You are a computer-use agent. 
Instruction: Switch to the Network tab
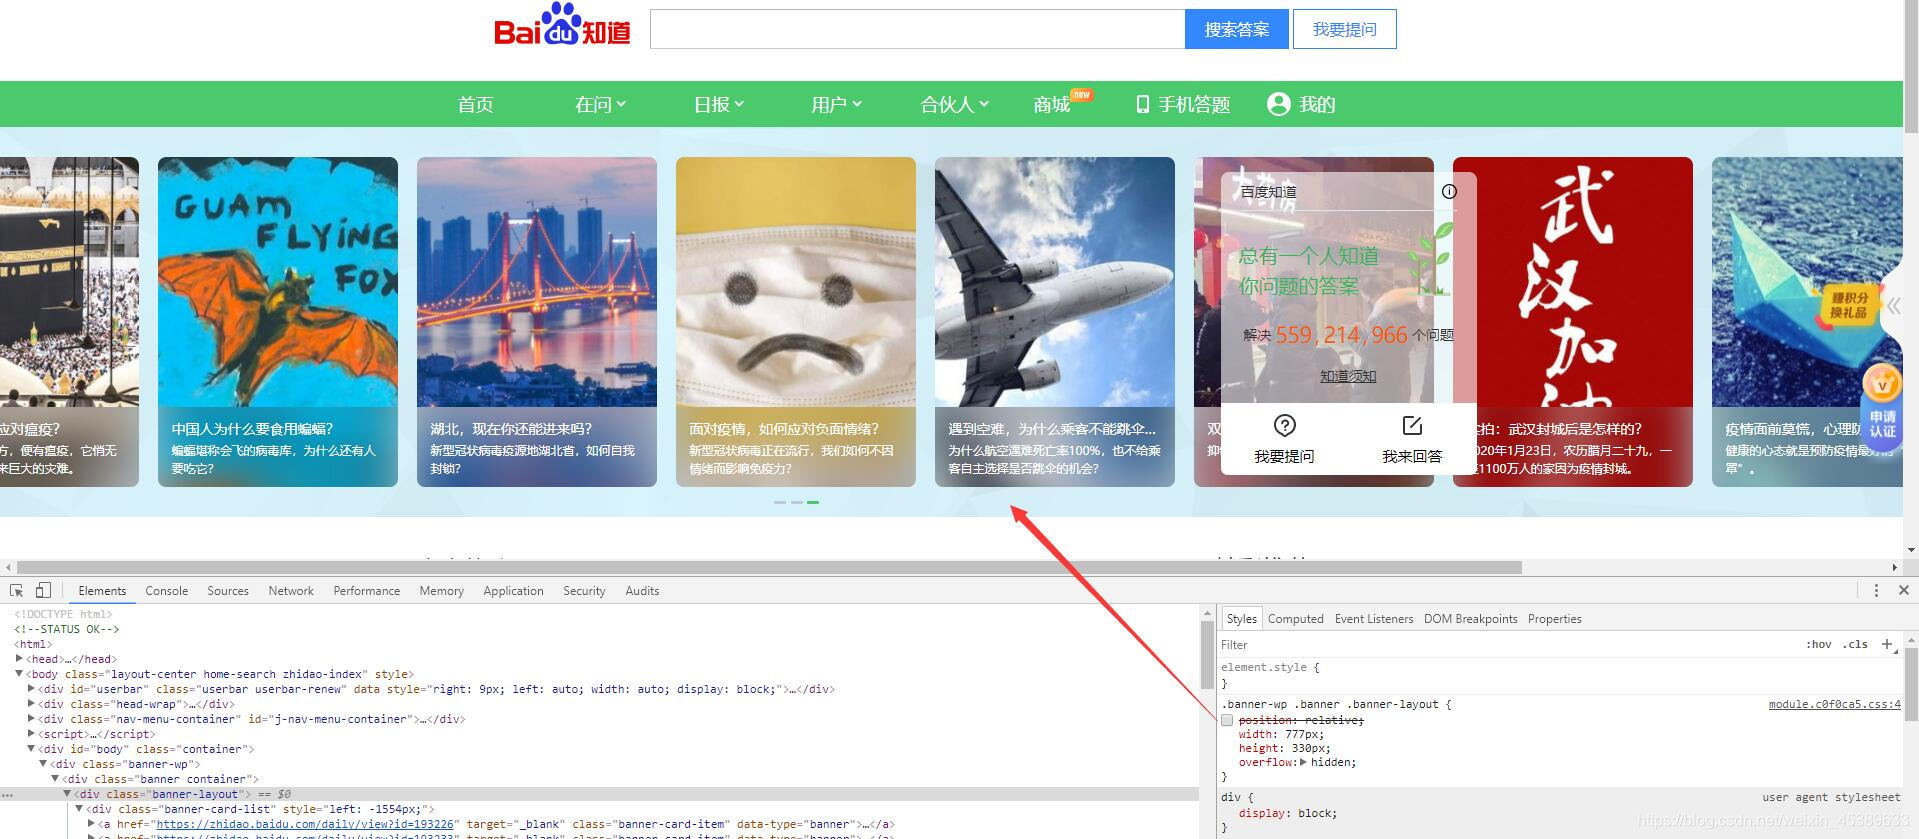291,591
